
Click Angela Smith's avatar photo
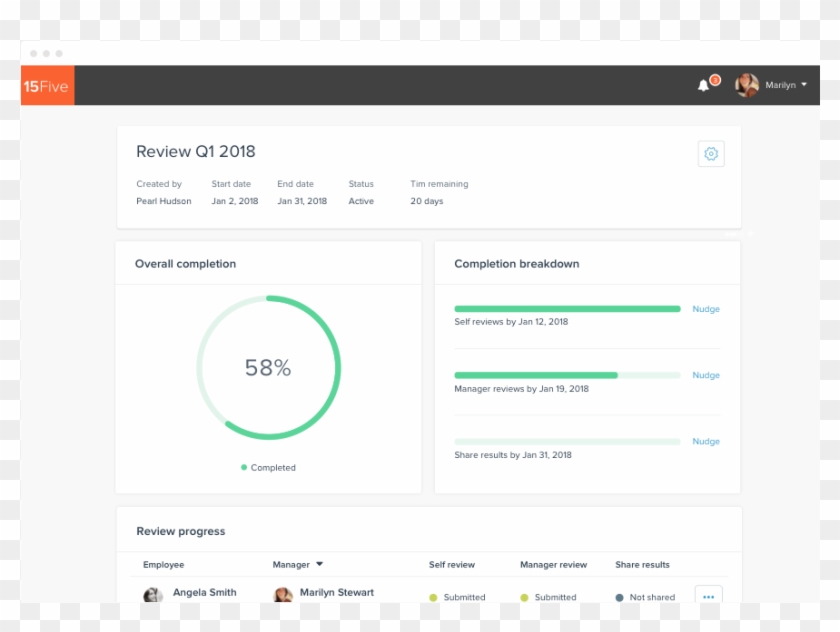pyautogui.click(x=153, y=595)
